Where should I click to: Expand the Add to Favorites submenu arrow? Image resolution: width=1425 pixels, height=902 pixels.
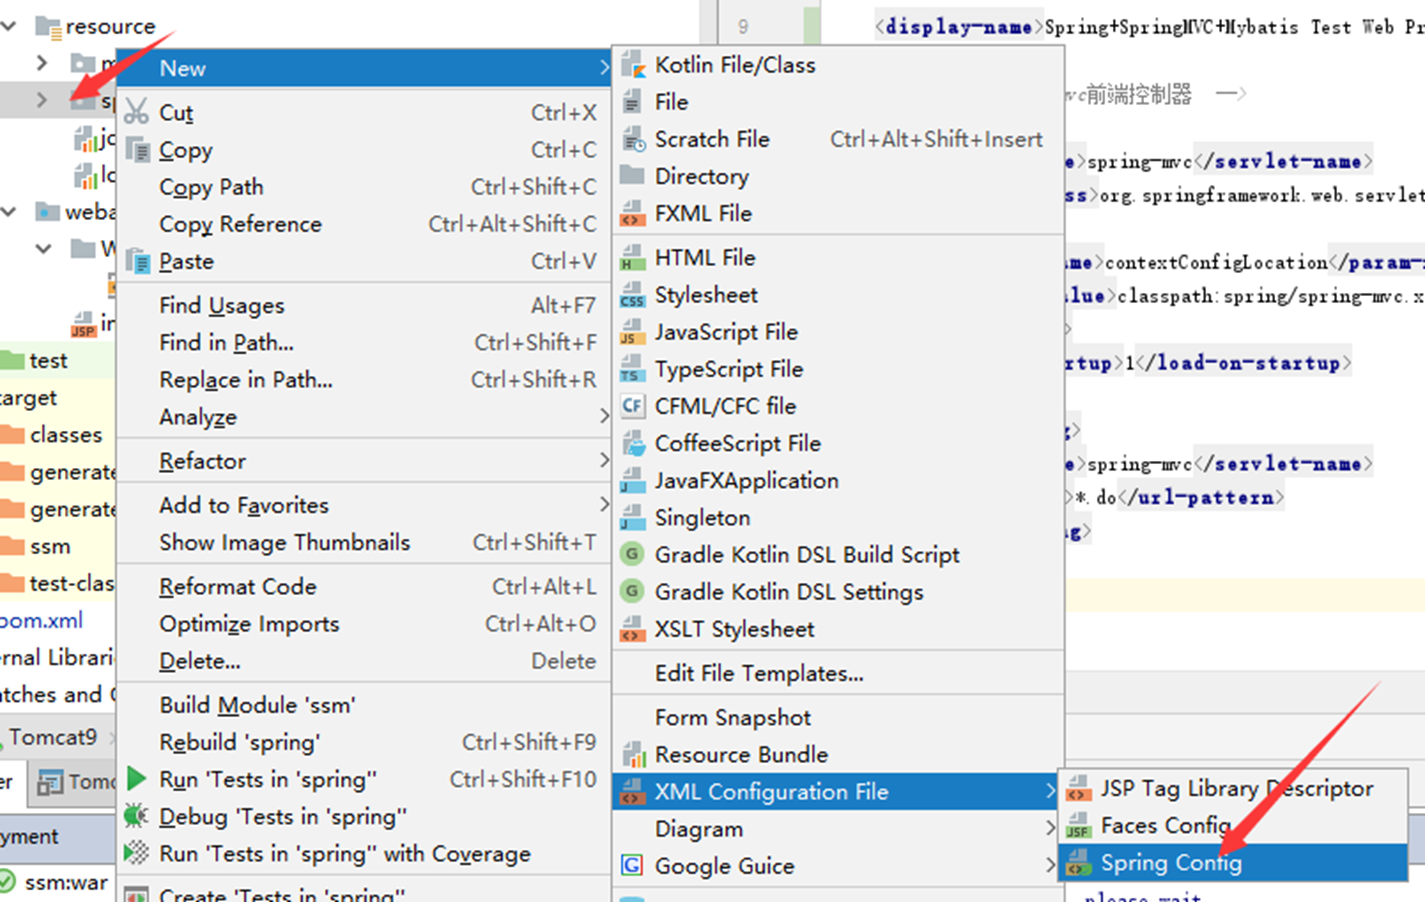604,505
